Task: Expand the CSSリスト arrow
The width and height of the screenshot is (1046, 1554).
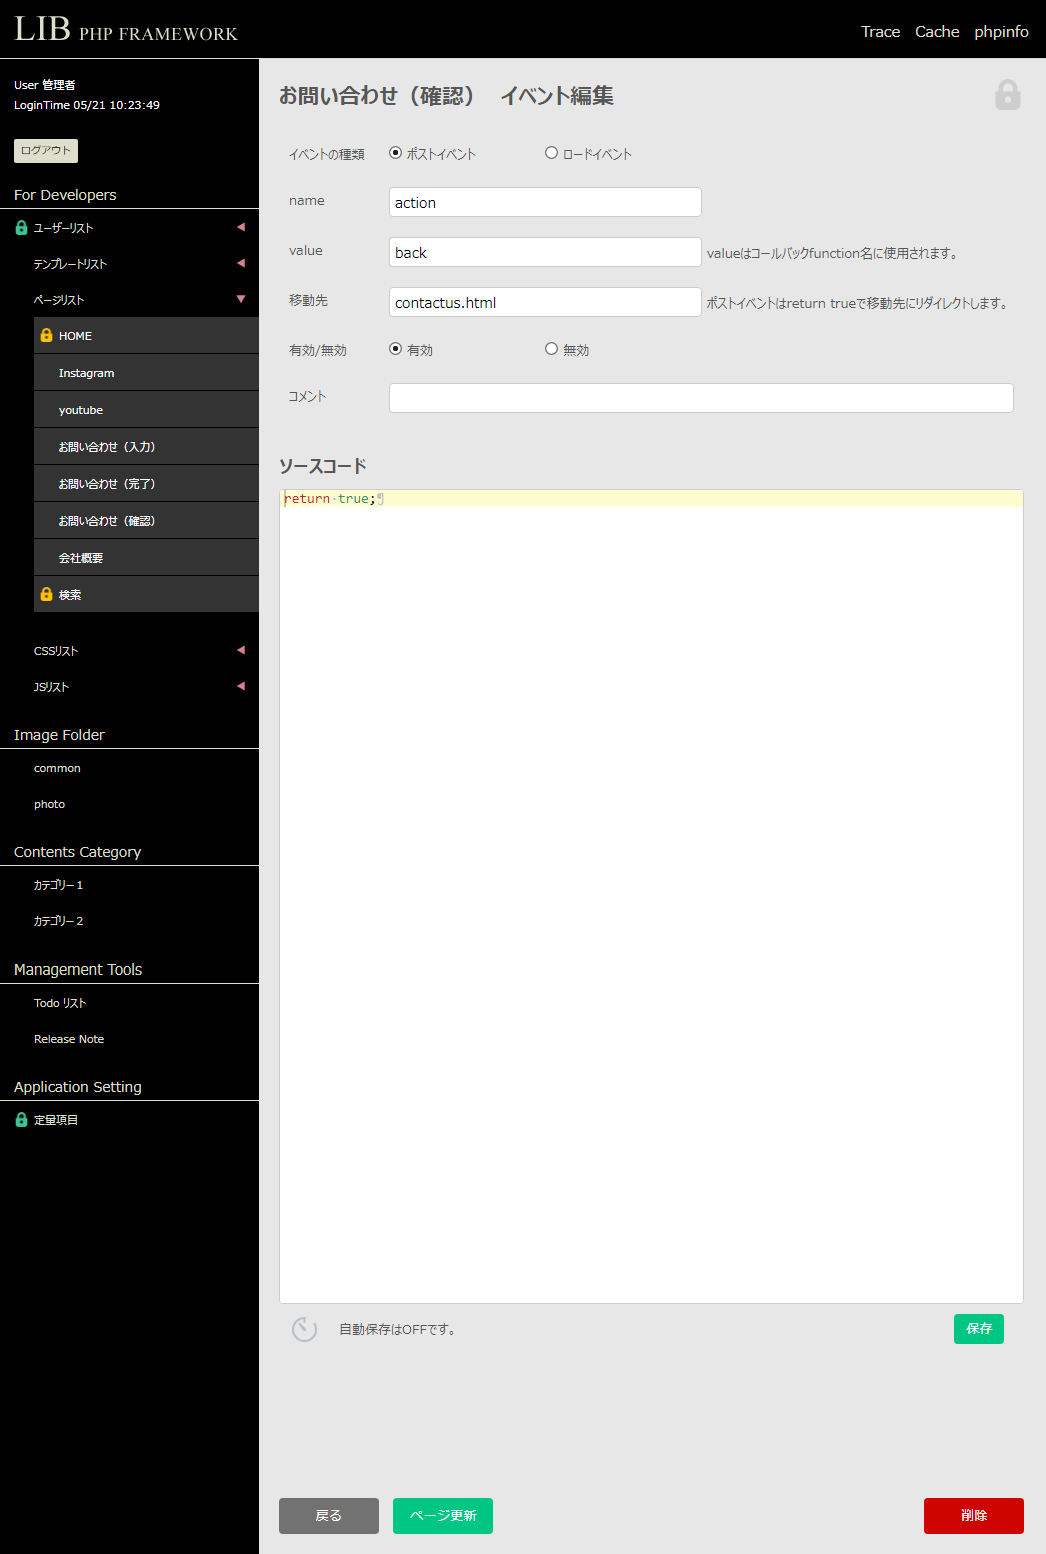Action: pyautogui.click(x=240, y=650)
